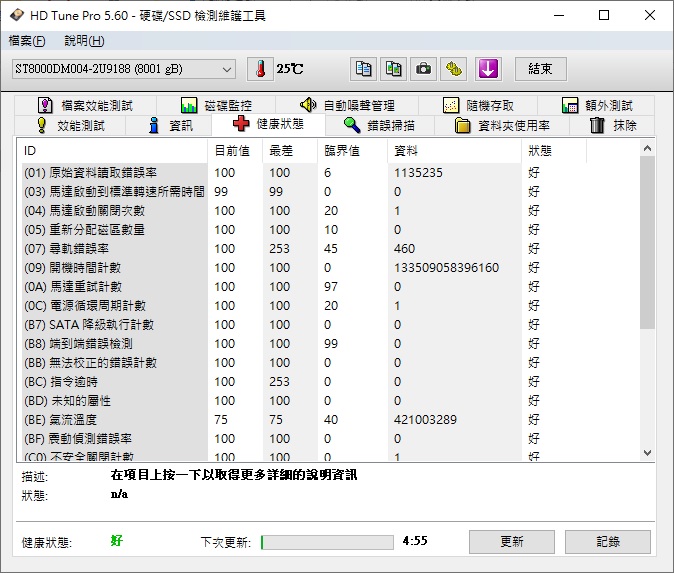Select row (BC) 指令逾時
Viewport: 674px width, 573px height.
331,382
